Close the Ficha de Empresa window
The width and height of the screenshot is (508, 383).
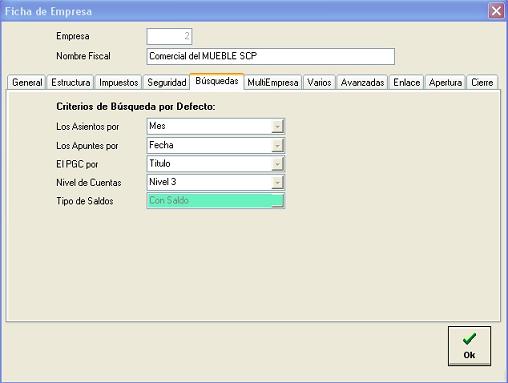click(496, 11)
